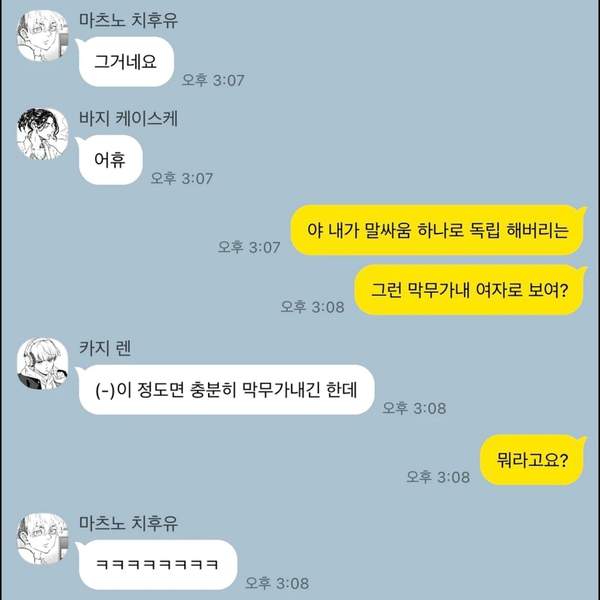The image size is (600, 600).
Task: Open 마츠노 치후유's top profile picture
Action: pyautogui.click(x=42, y=36)
